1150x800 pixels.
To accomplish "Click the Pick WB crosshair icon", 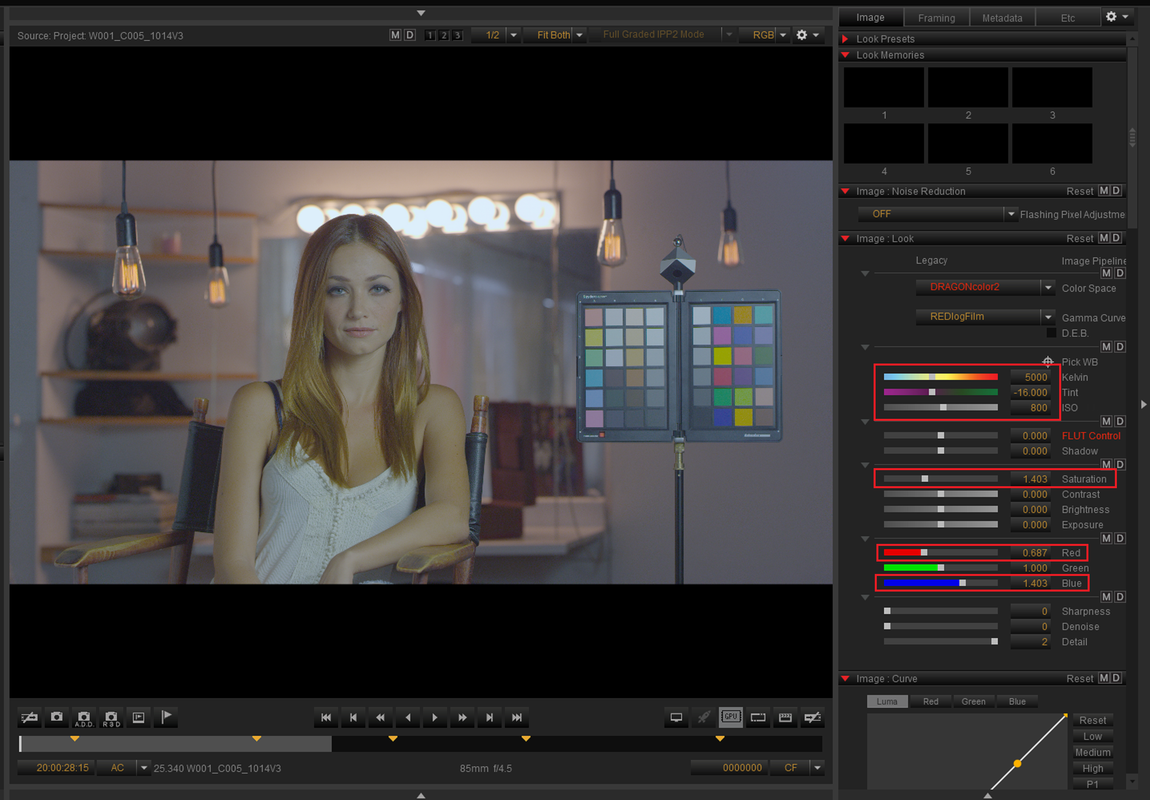I will click(1048, 362).
